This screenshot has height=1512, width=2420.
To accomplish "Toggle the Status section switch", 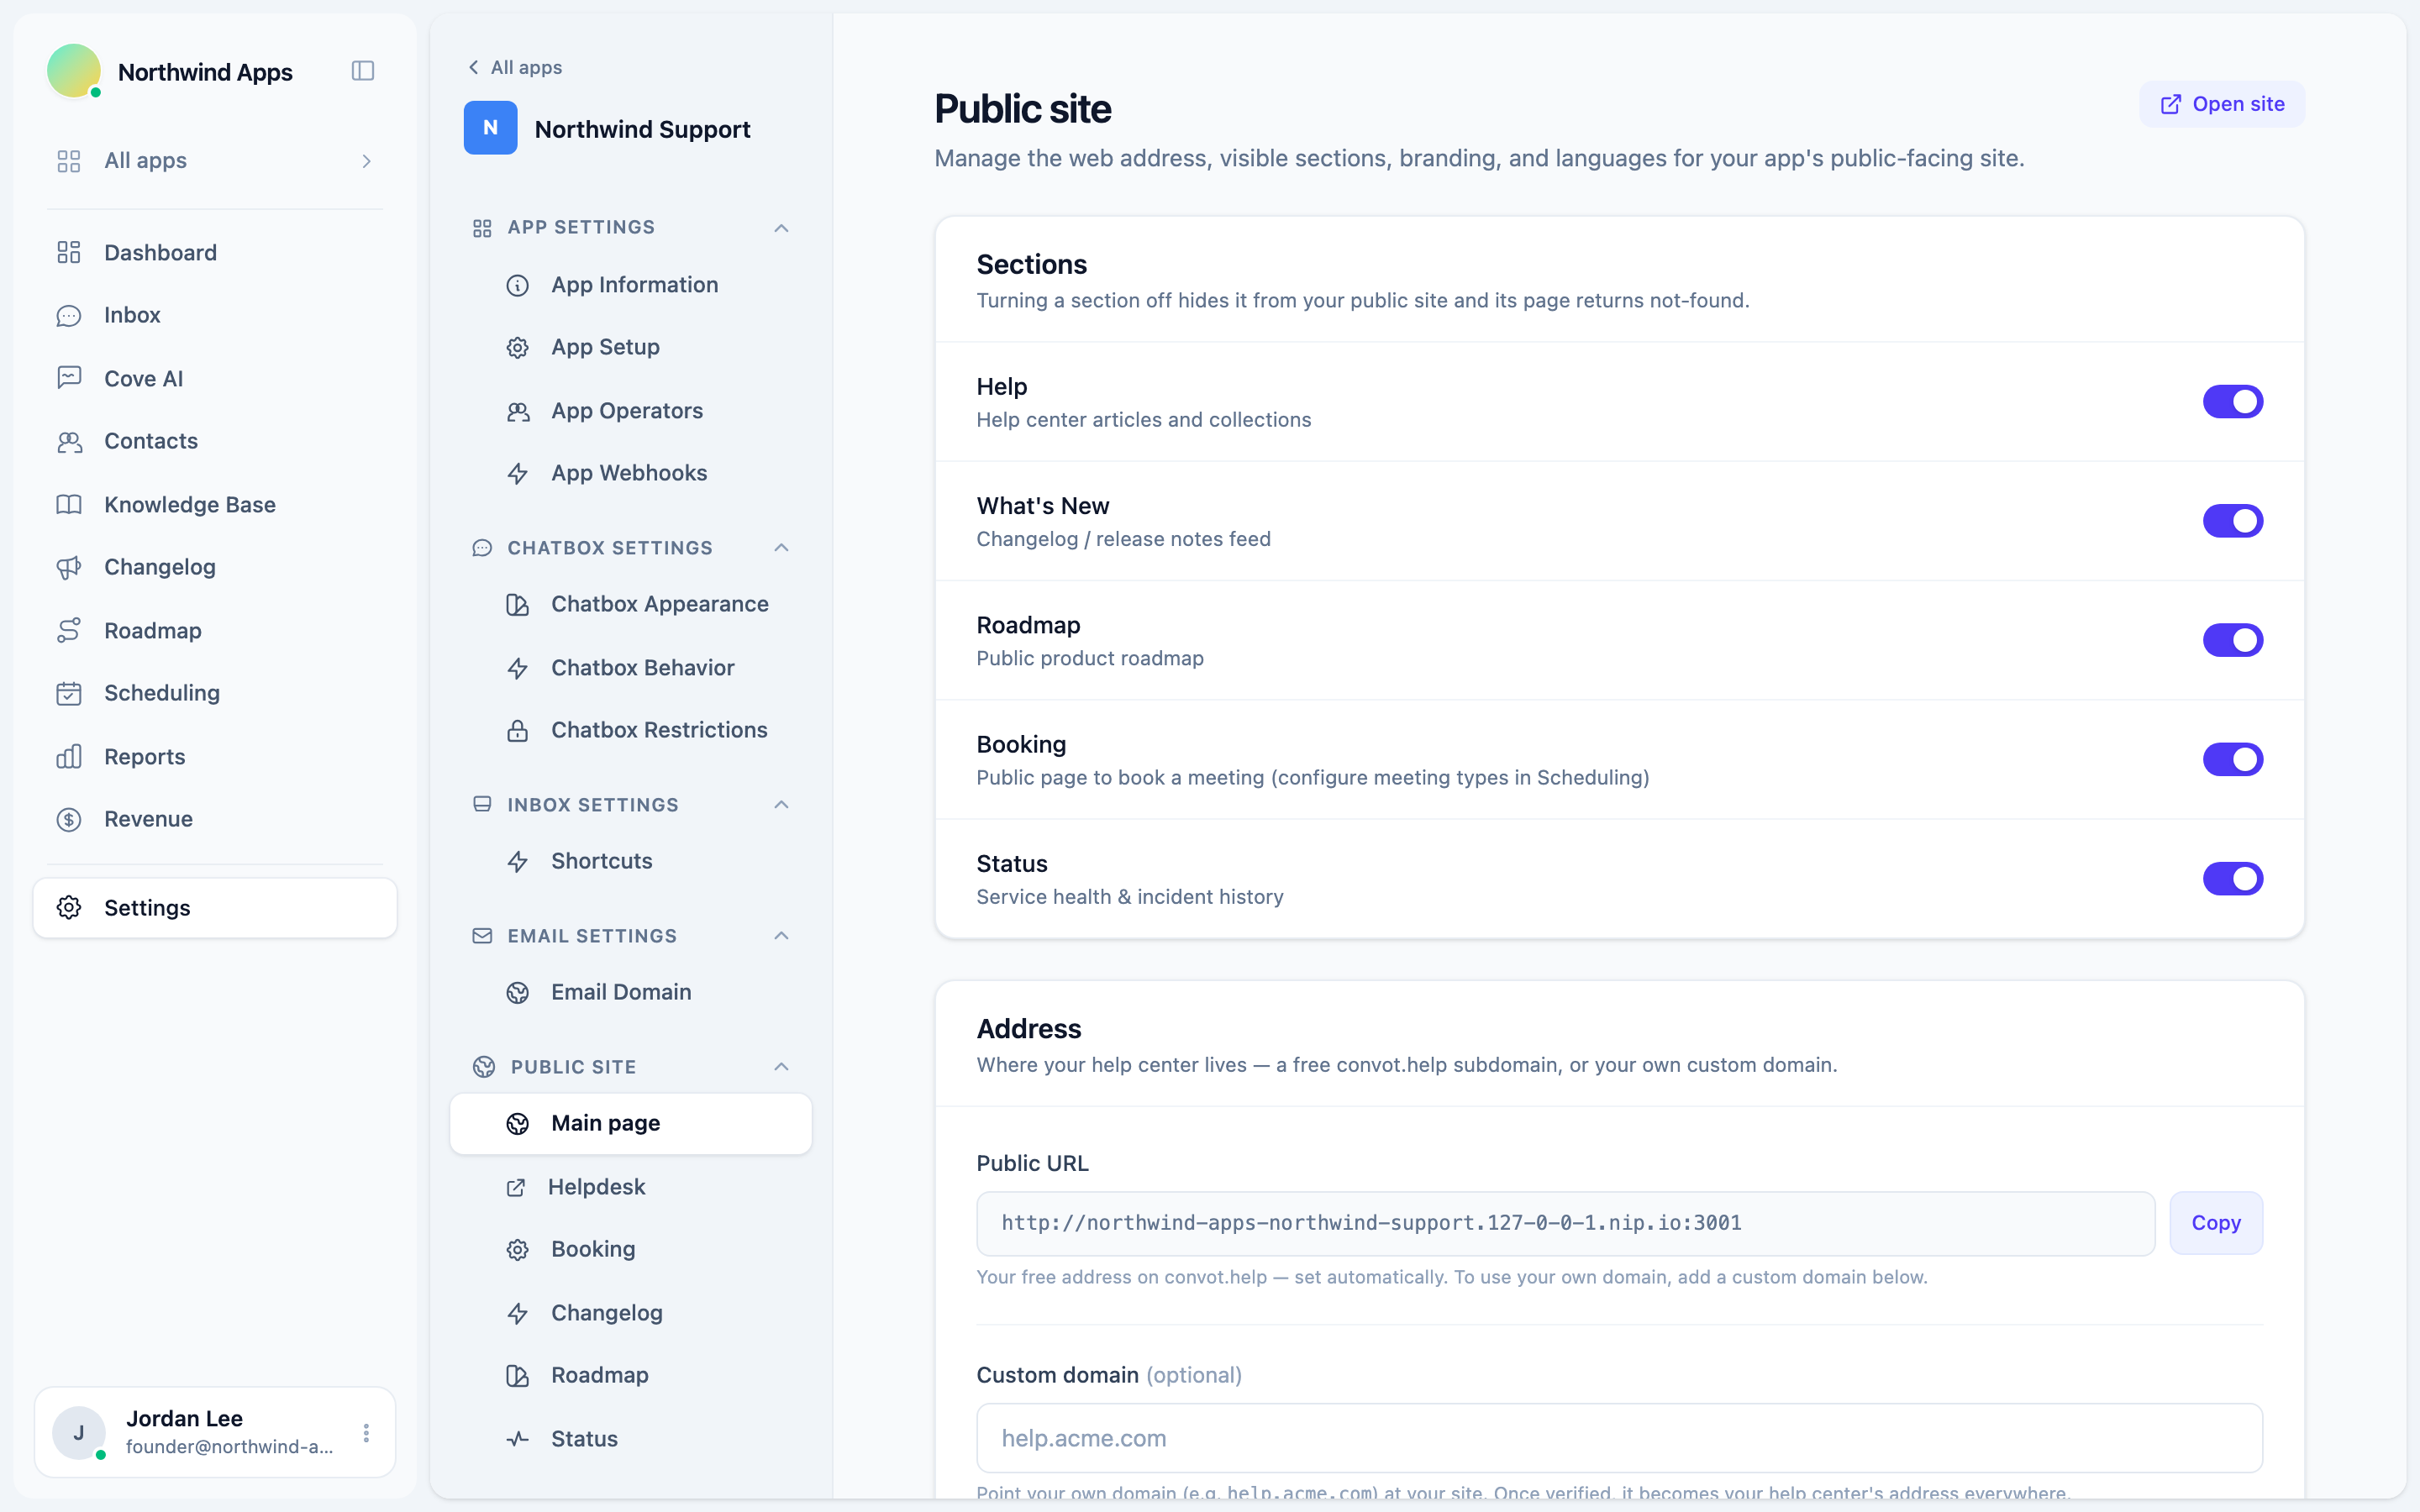I will [x=2232, y=879].
